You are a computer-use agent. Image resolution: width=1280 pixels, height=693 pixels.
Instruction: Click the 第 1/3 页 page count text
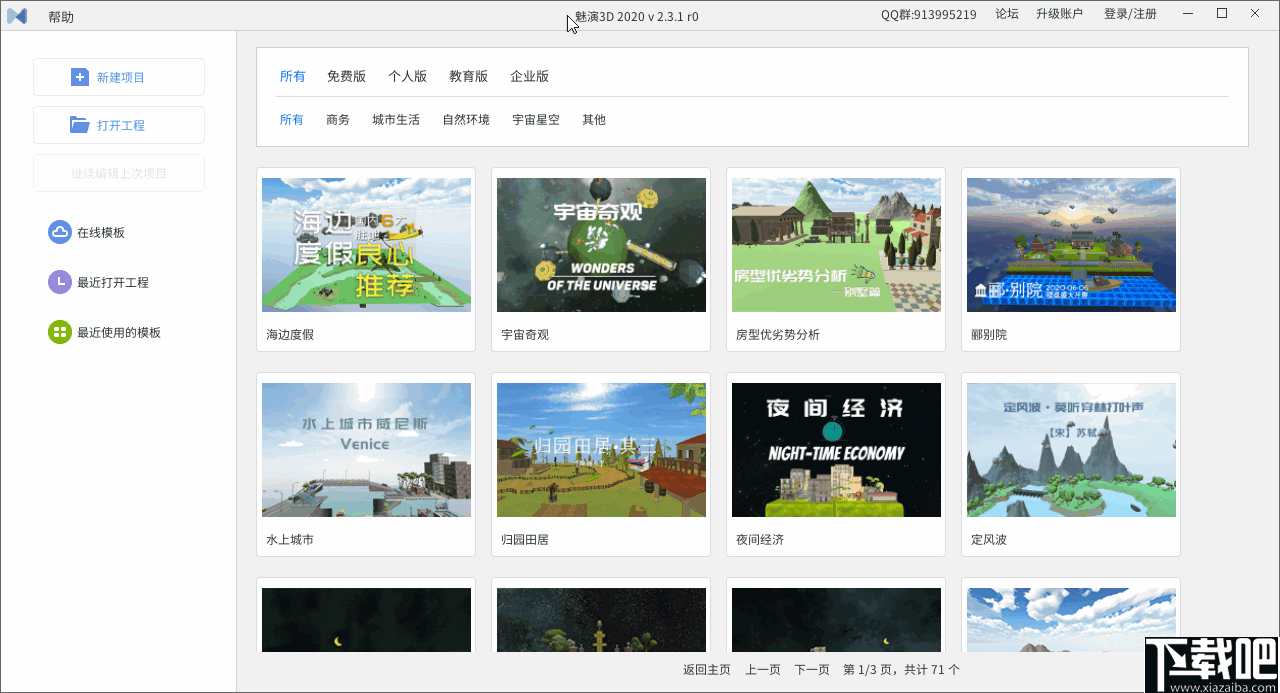pyautogui.click(x=902, y=670)
